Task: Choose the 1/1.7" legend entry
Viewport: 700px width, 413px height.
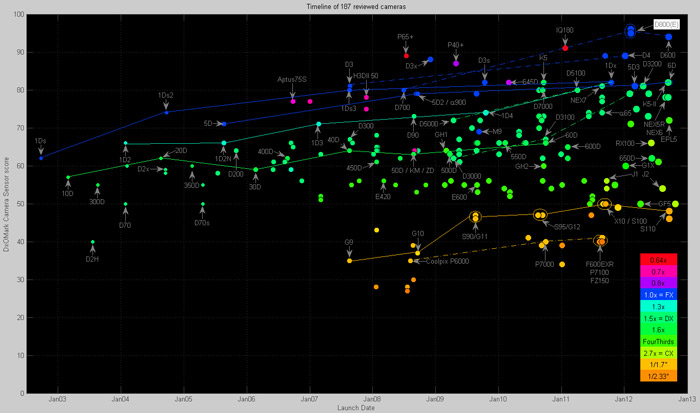Action: (658, 364)
